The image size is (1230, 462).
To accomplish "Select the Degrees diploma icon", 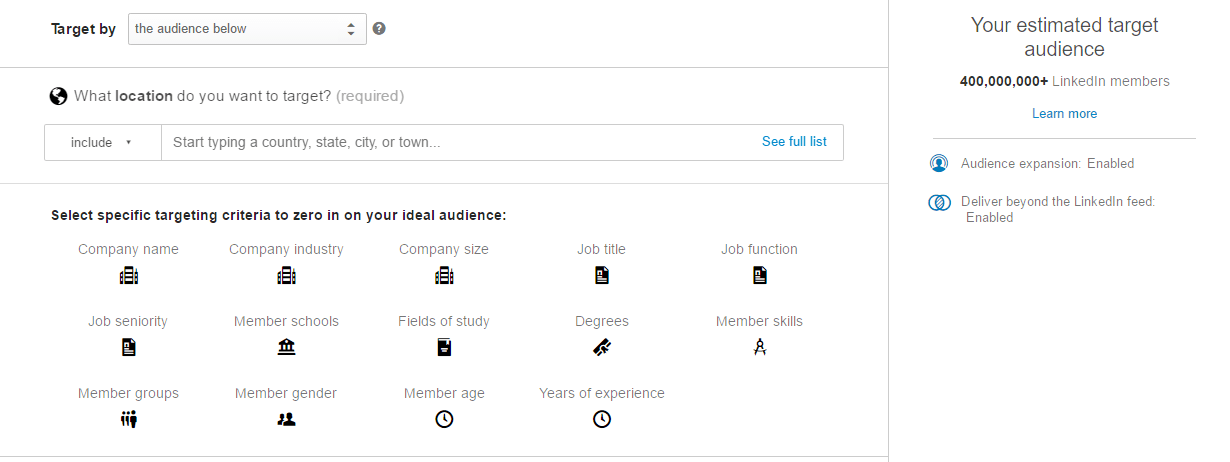I will 602,348.
